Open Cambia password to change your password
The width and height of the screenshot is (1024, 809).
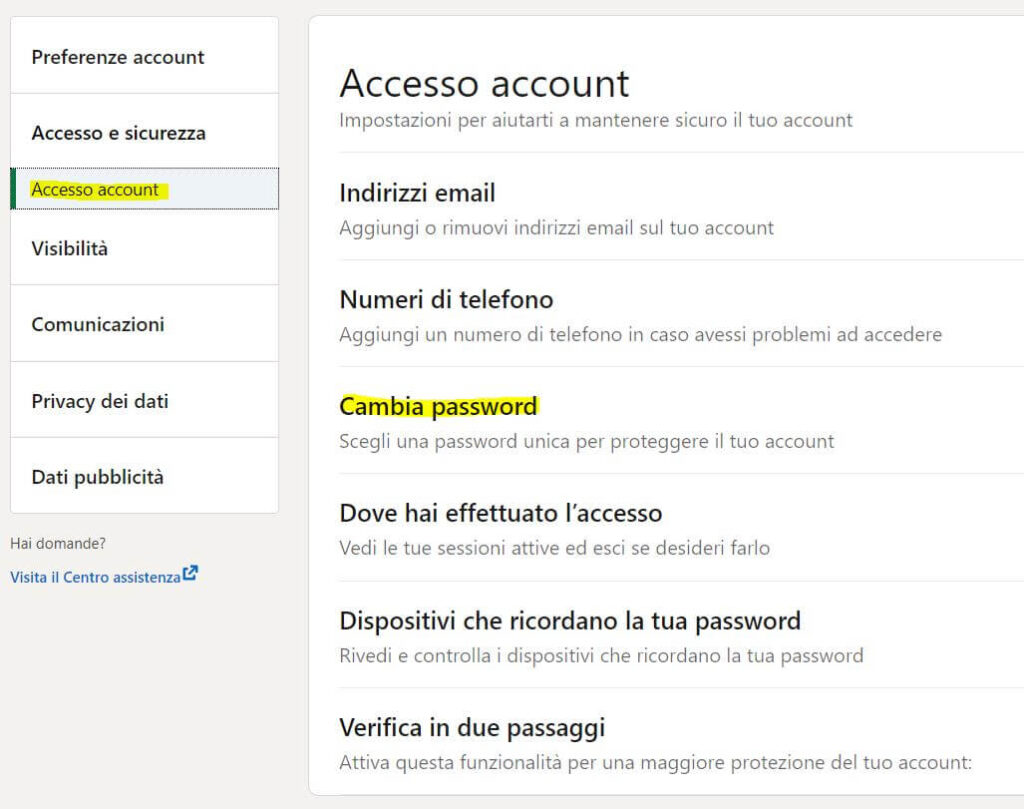tap(440, 407)
